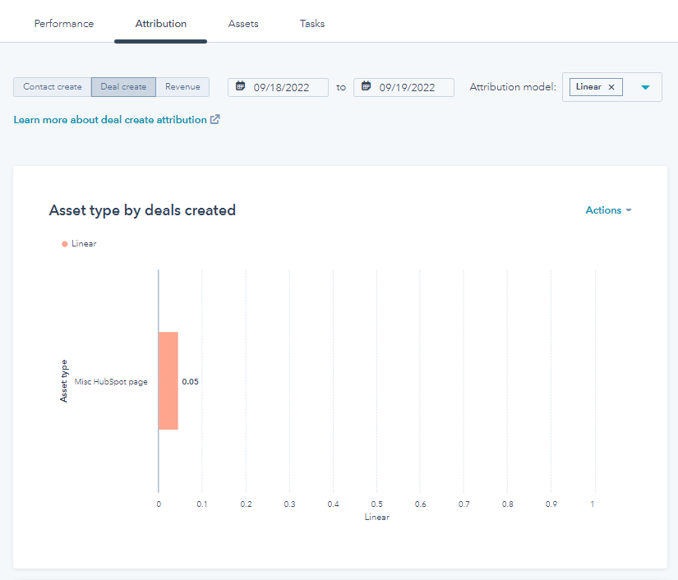Open the Tasks tab
This screenshot has width=678, height=580.
312,23
